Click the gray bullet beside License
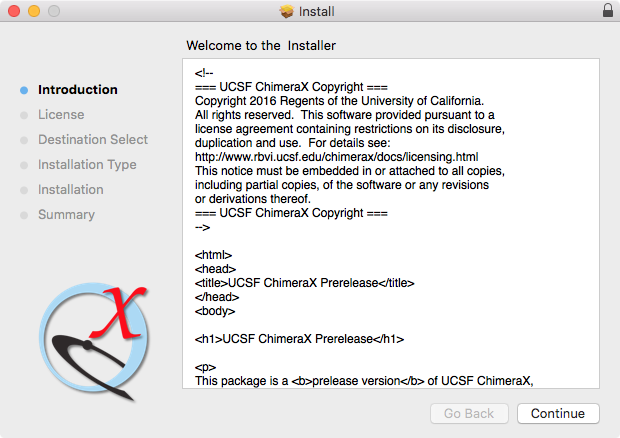The height and width of the screenshot is (438, 620). tap(24, 115)
